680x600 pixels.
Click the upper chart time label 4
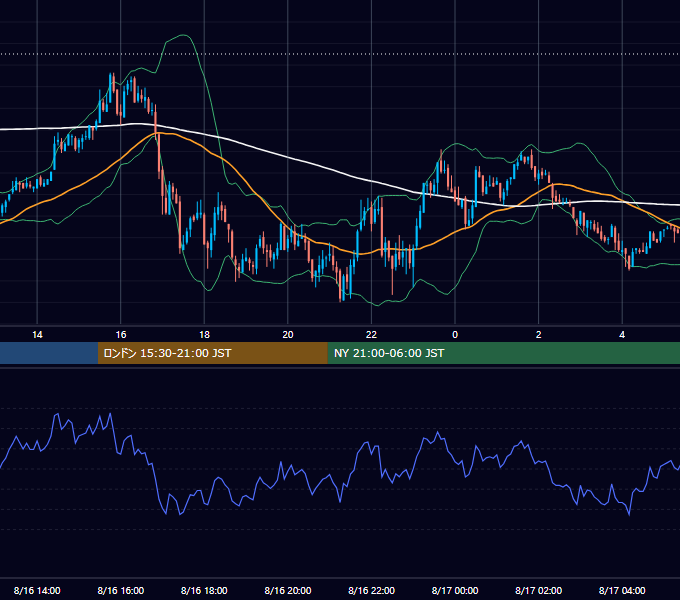pos(622,335)
